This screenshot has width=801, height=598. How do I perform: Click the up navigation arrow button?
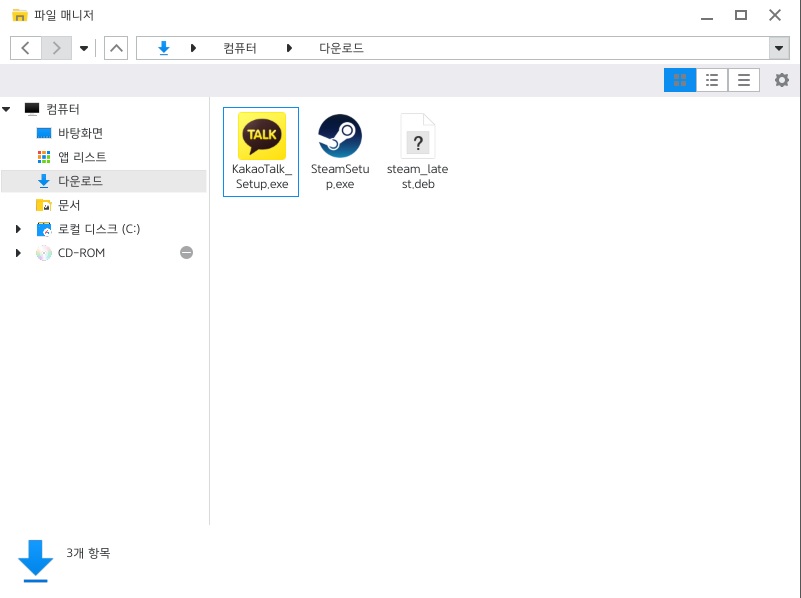coord(115,47)
